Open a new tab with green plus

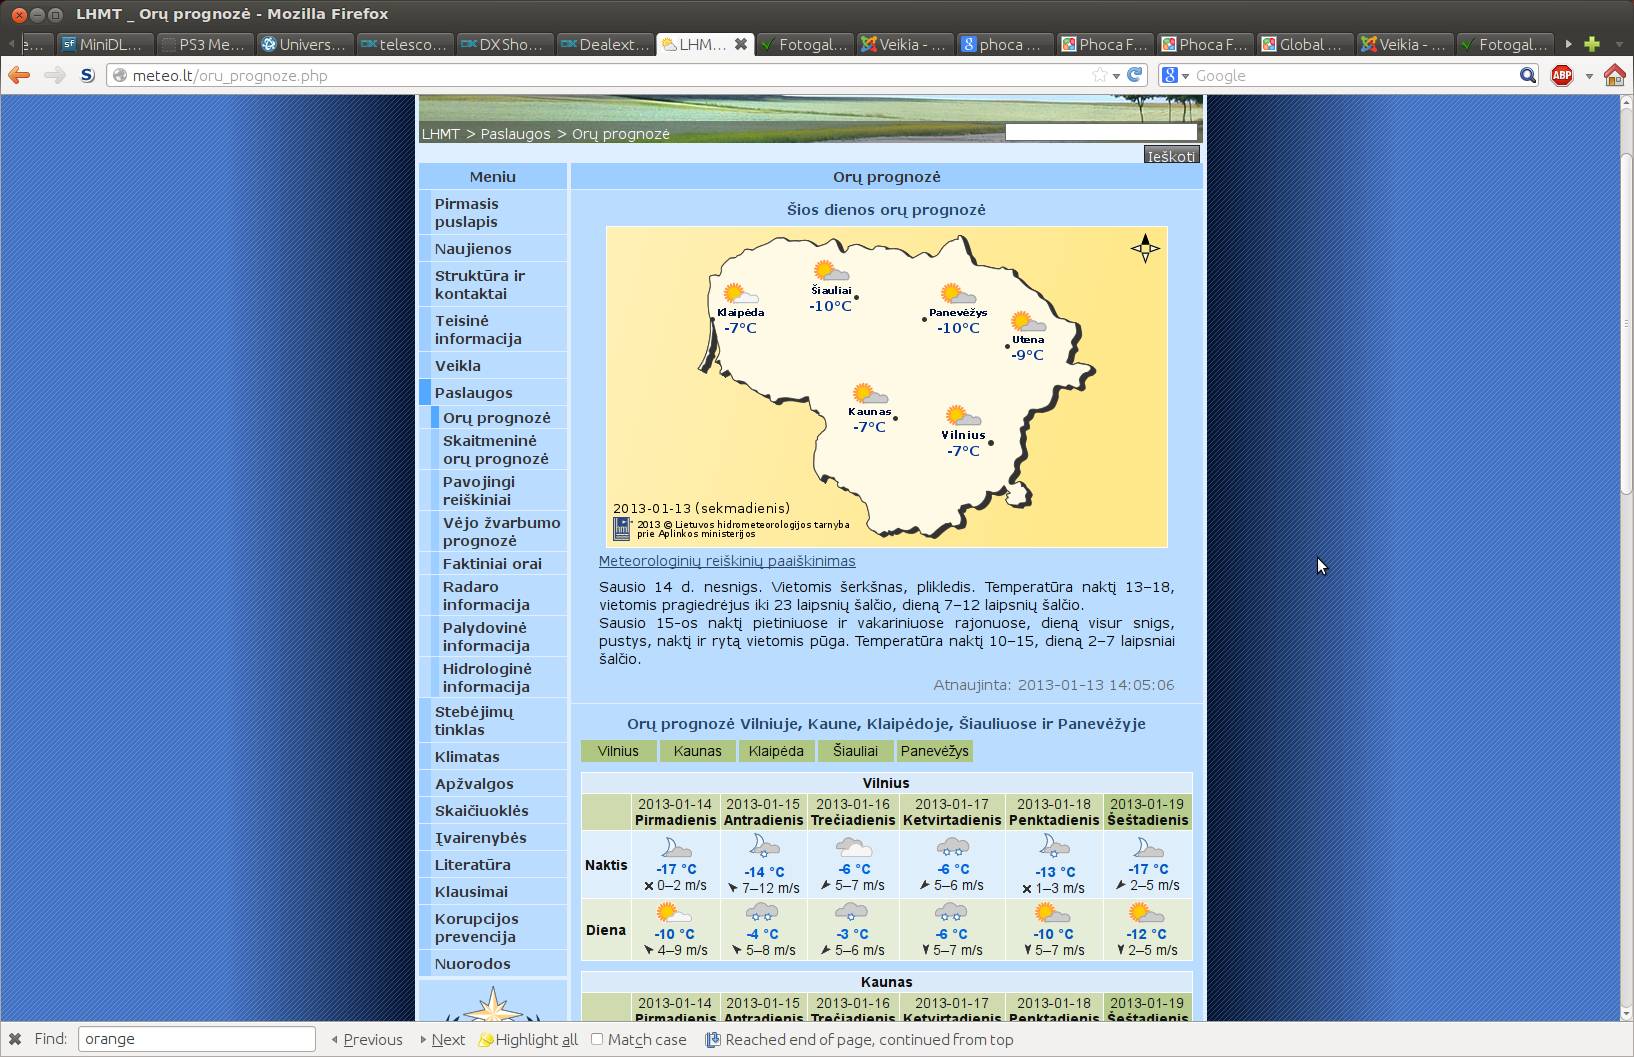point(1592,44)
